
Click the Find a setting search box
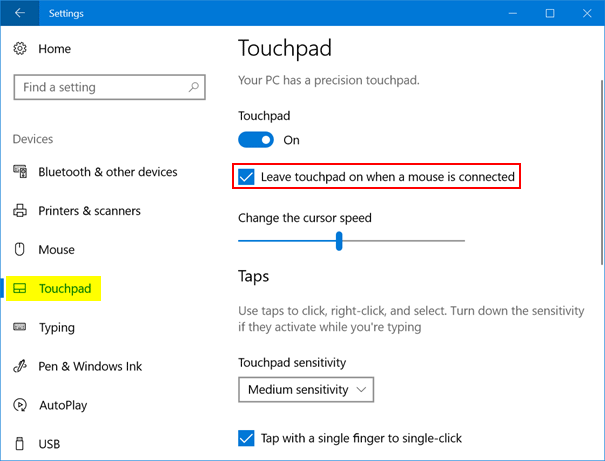tap(100, 88)
